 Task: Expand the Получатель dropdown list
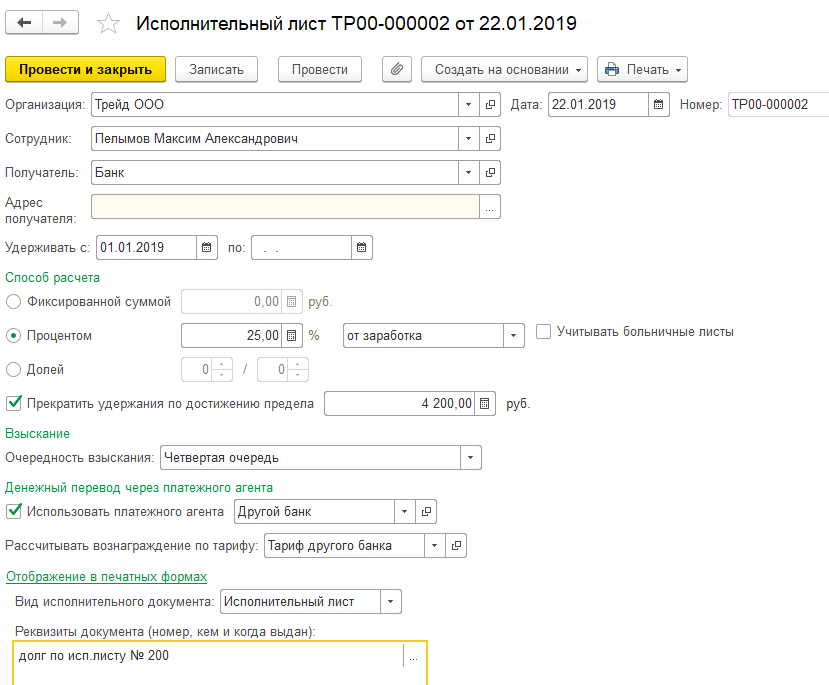coord(468,172)
